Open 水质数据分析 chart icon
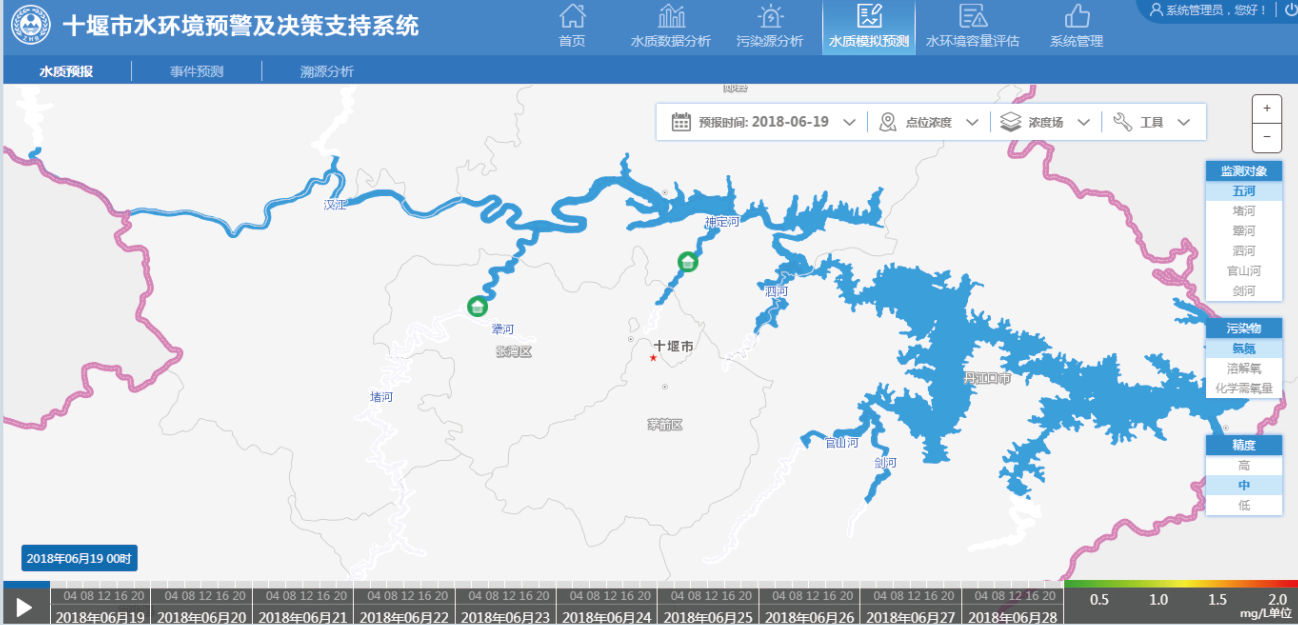 pos(671,17)
